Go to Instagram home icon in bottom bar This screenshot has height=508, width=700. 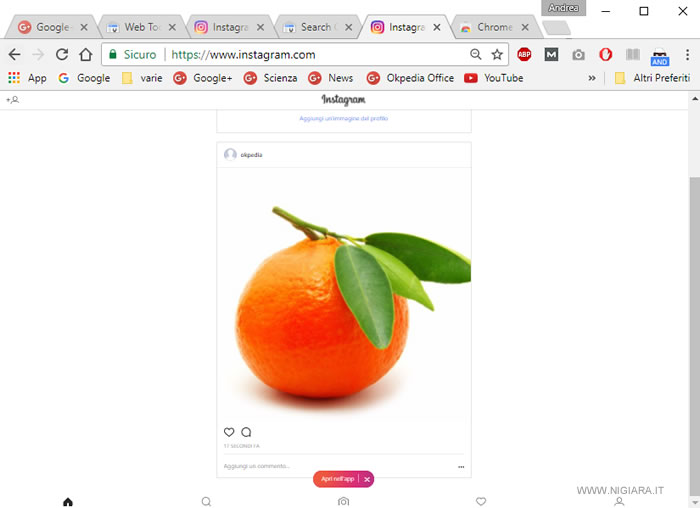point(68,502)
